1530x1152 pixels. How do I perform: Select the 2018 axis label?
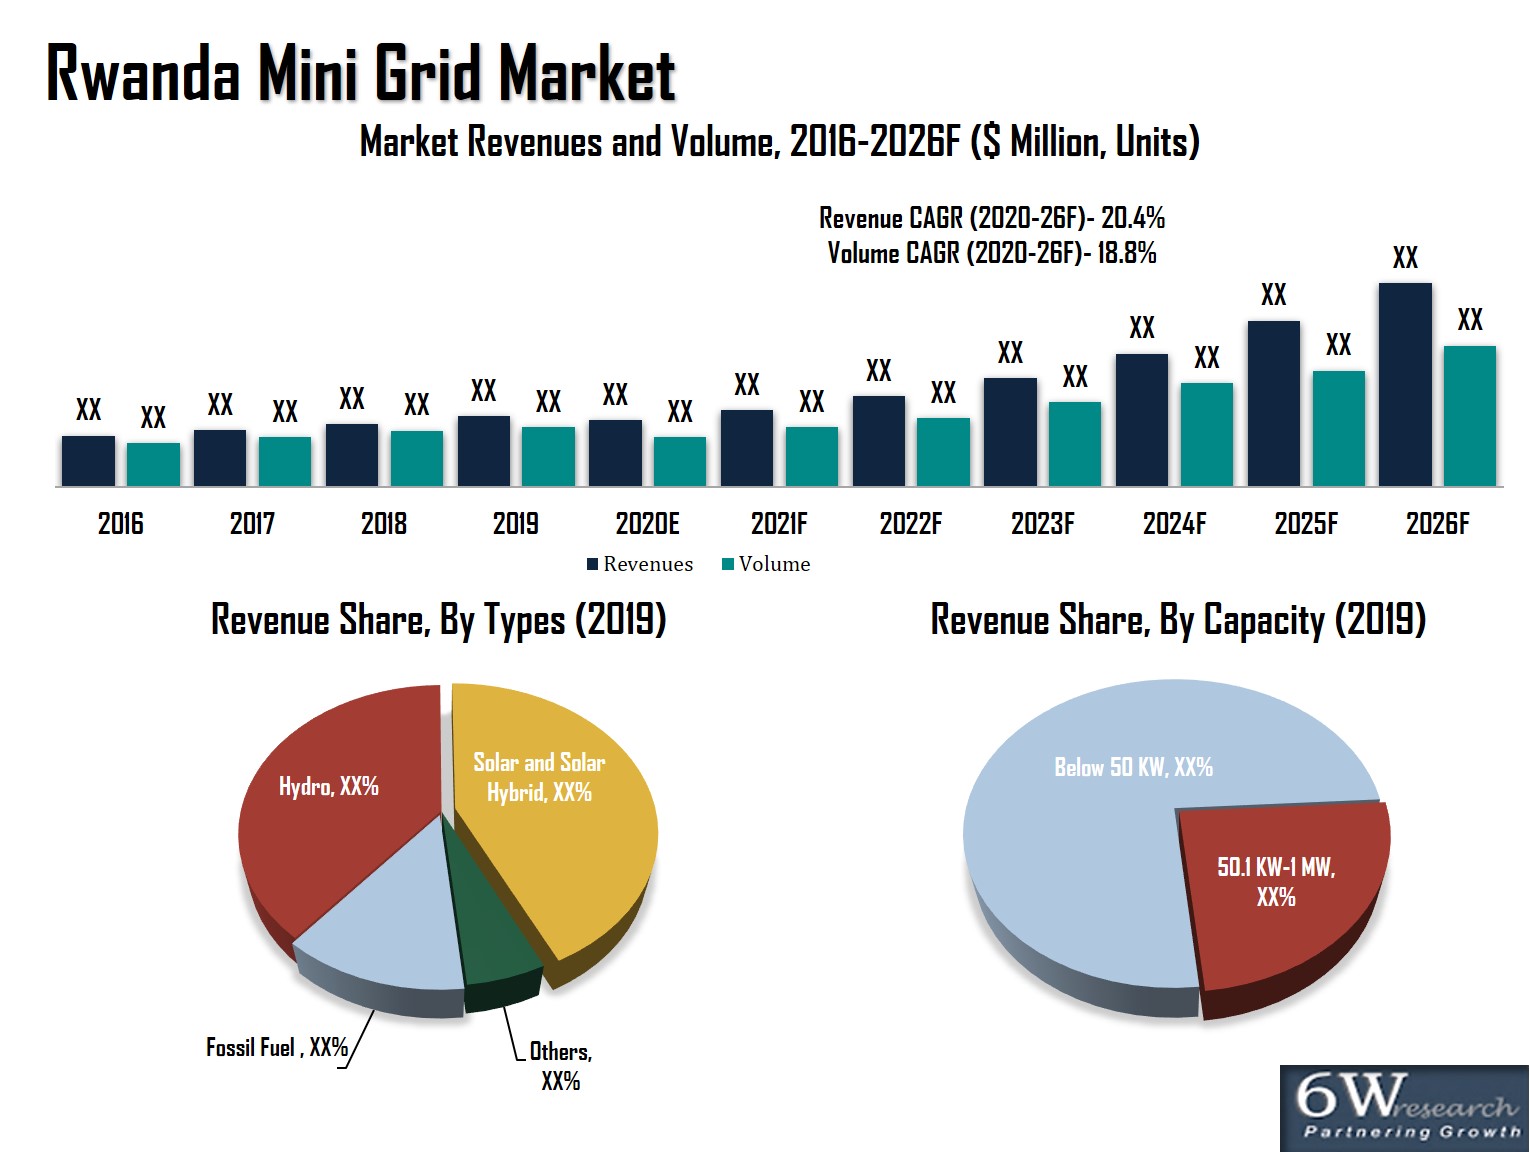click(384, 523)
